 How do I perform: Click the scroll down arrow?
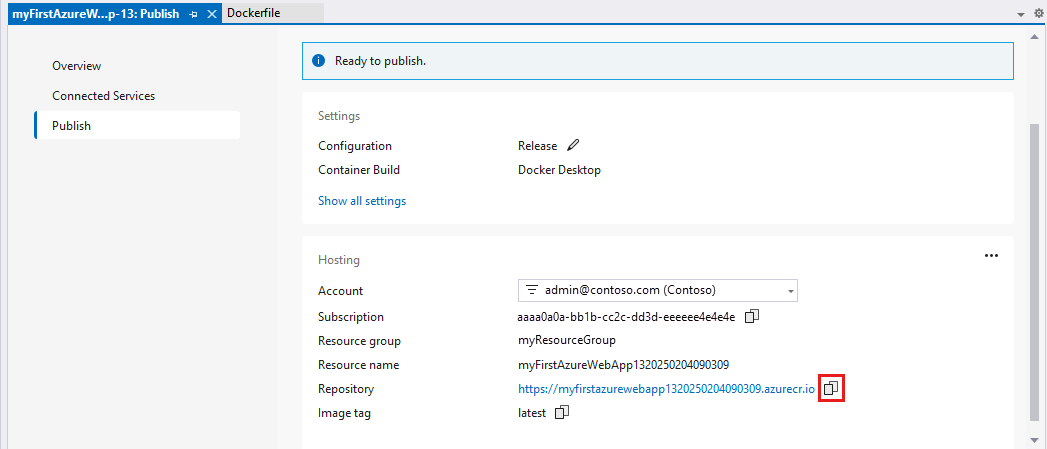click(1037, 440)
